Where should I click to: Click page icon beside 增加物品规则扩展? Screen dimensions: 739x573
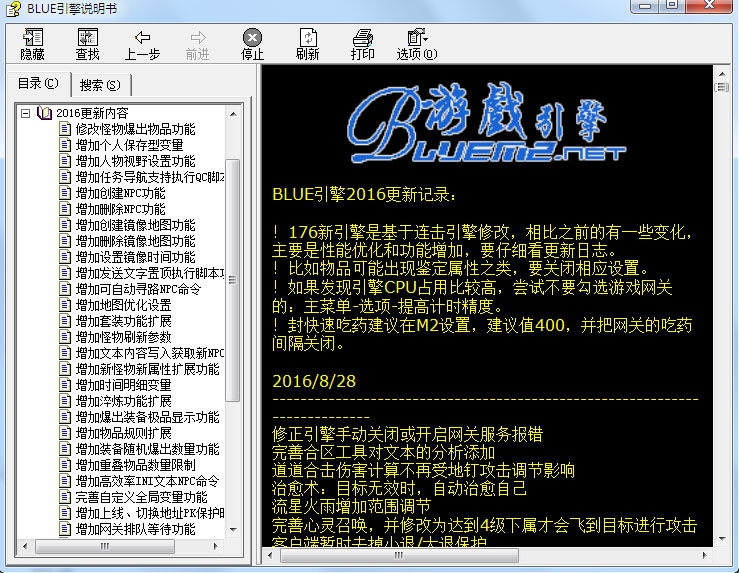pyautogui.click(x=66, y=434)
